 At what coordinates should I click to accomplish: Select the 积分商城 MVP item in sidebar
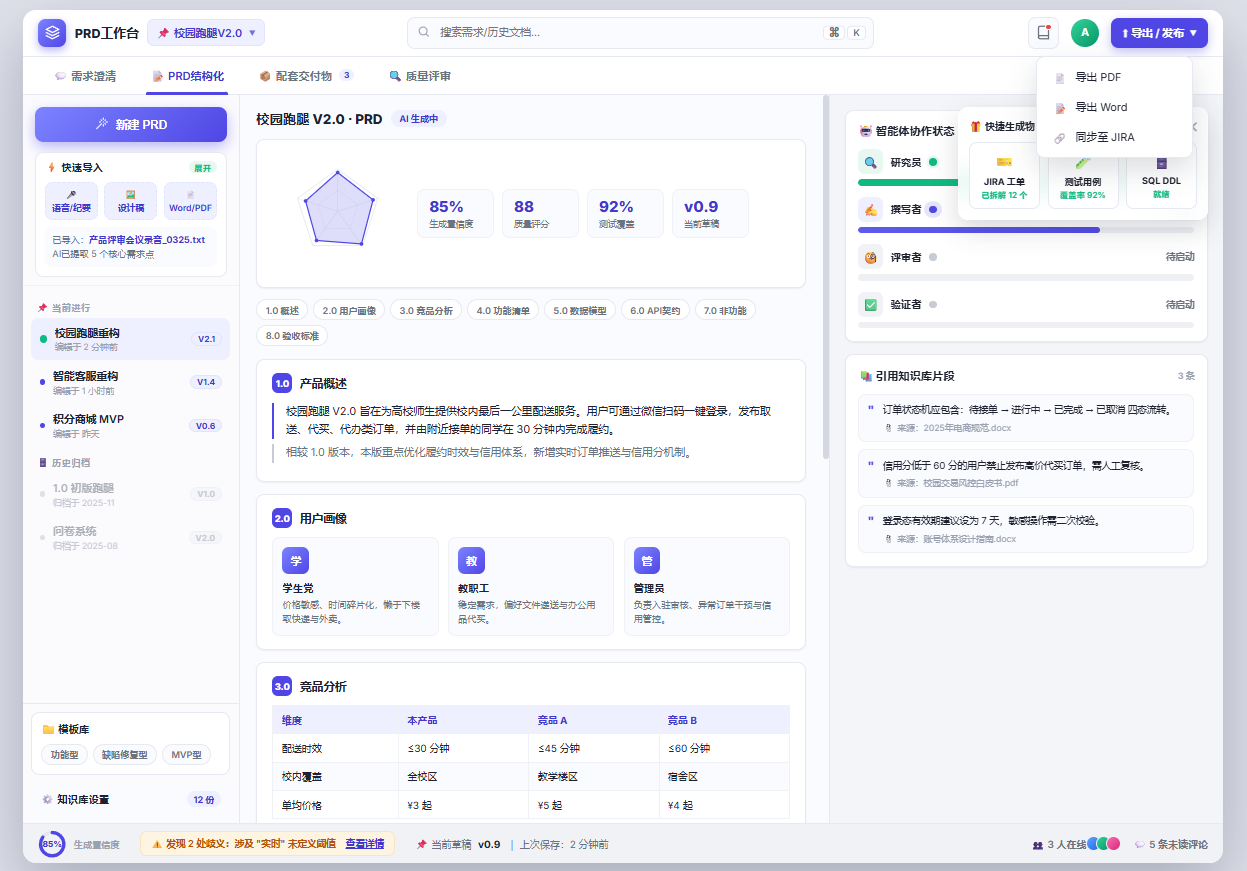coord(131,425)
